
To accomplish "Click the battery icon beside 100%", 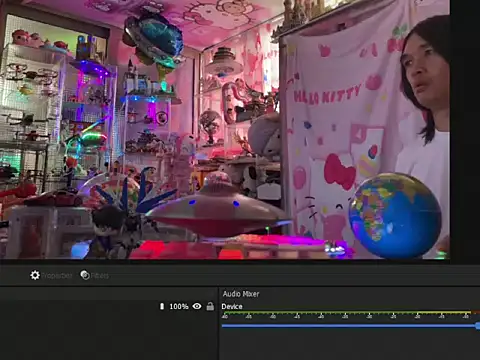I will tap(162, 306).
